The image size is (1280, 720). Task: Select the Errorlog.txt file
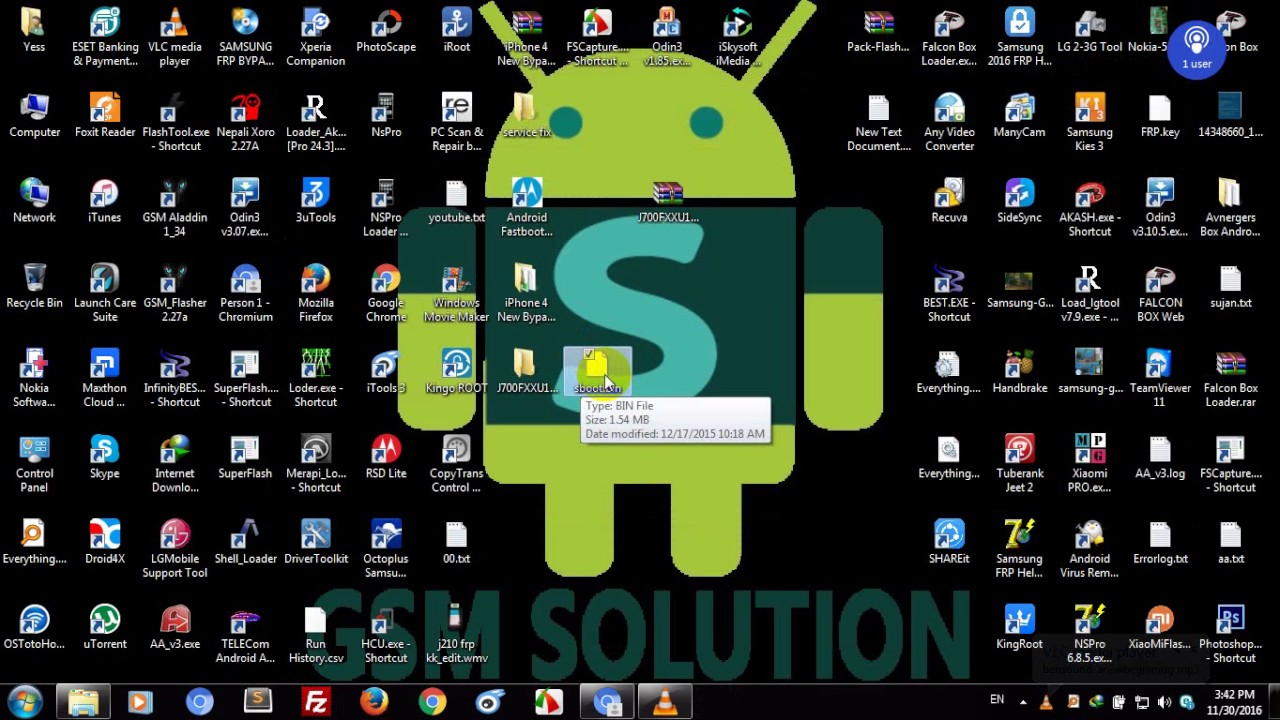1160,542
